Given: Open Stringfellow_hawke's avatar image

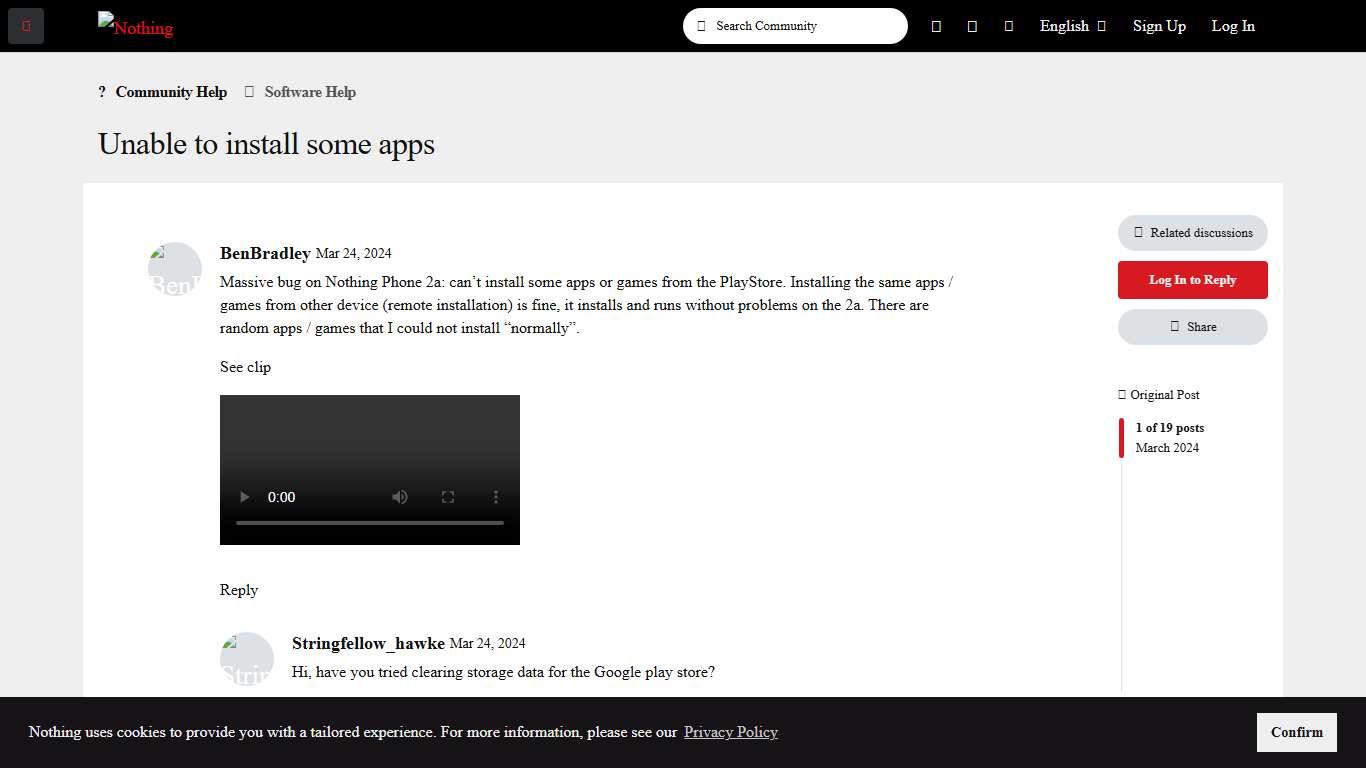Looking at the screenshot, I should point(247,659).
